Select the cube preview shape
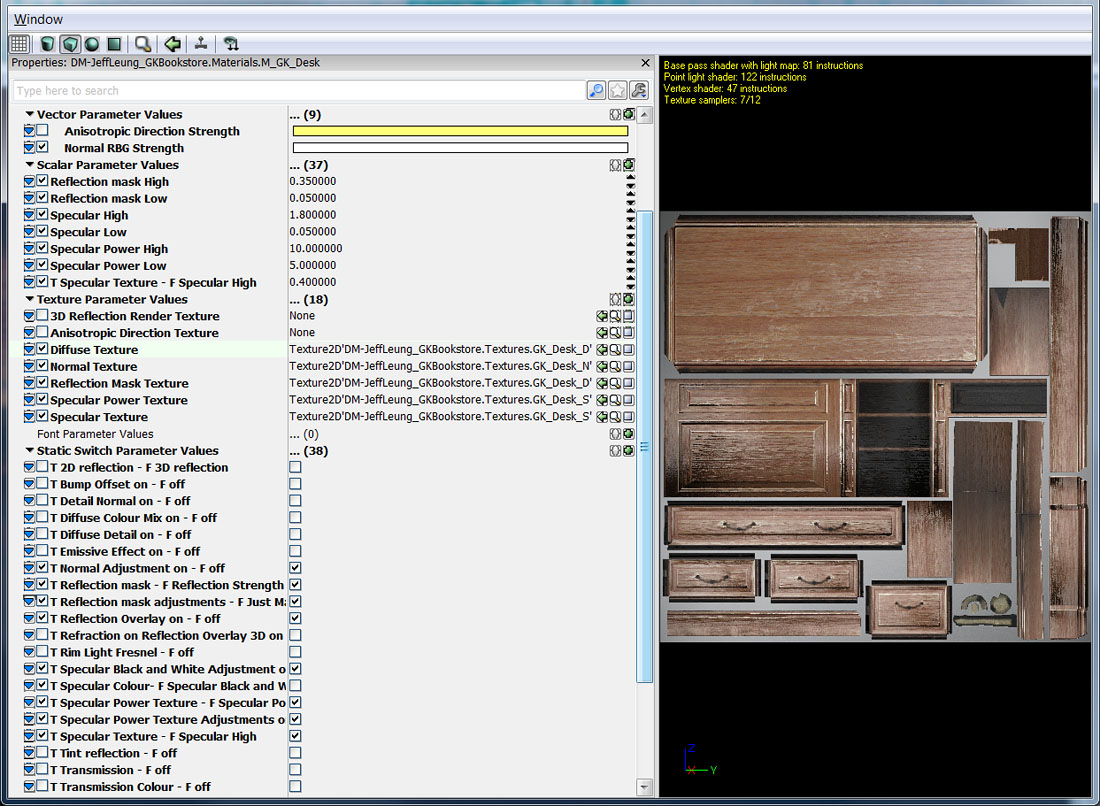Screen dimensions: 1100x806 click(x=70, y=44)
